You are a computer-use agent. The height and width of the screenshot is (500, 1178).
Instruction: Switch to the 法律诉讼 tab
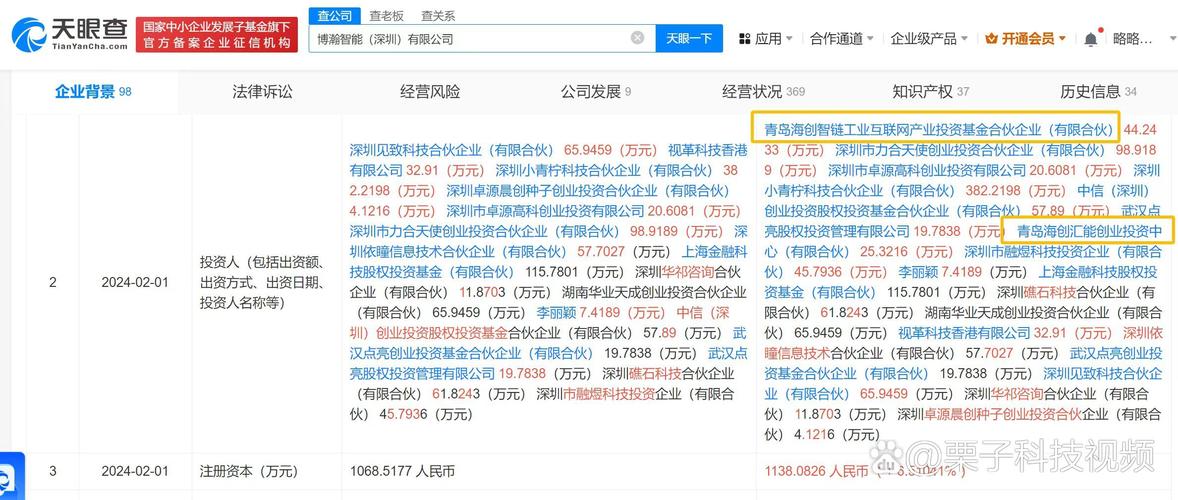pyautogui.click(x=262, y=92)
